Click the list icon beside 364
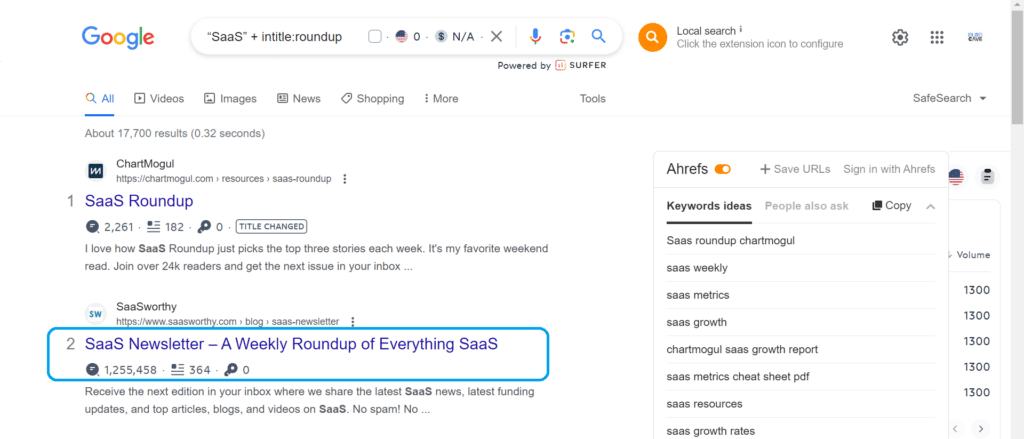This screenshot has height=439, width=1024. point(178,370)
